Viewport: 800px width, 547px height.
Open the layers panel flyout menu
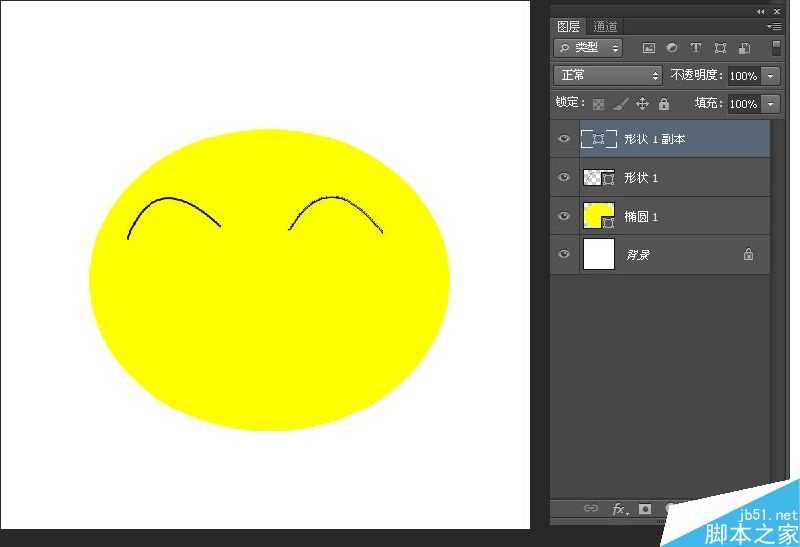click(x=773, y=27)
